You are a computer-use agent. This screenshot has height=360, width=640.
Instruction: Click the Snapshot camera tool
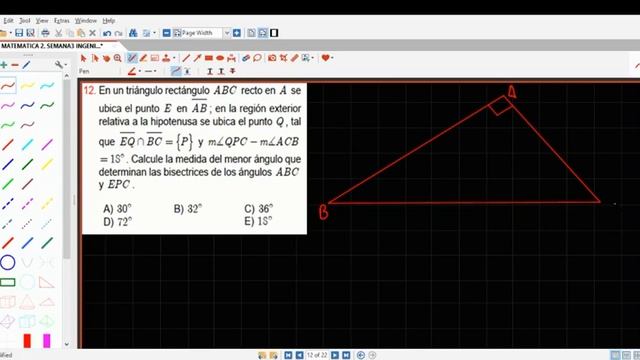coord(272,58)
